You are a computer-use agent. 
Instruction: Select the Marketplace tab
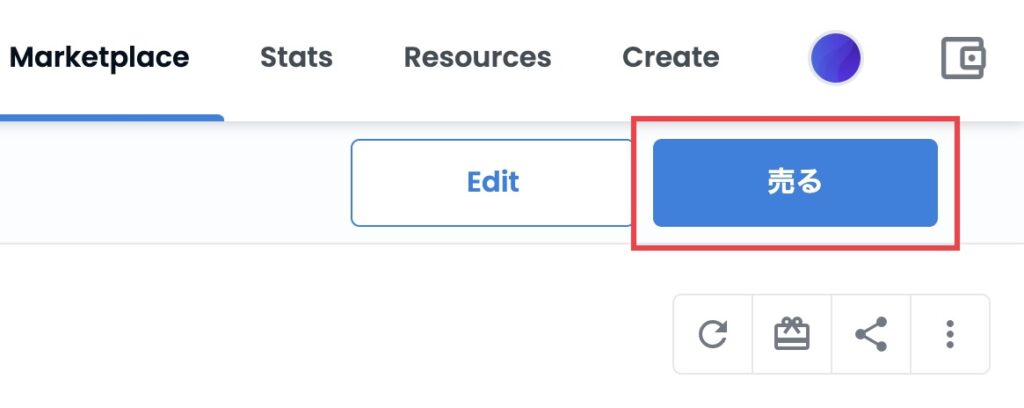99,57
